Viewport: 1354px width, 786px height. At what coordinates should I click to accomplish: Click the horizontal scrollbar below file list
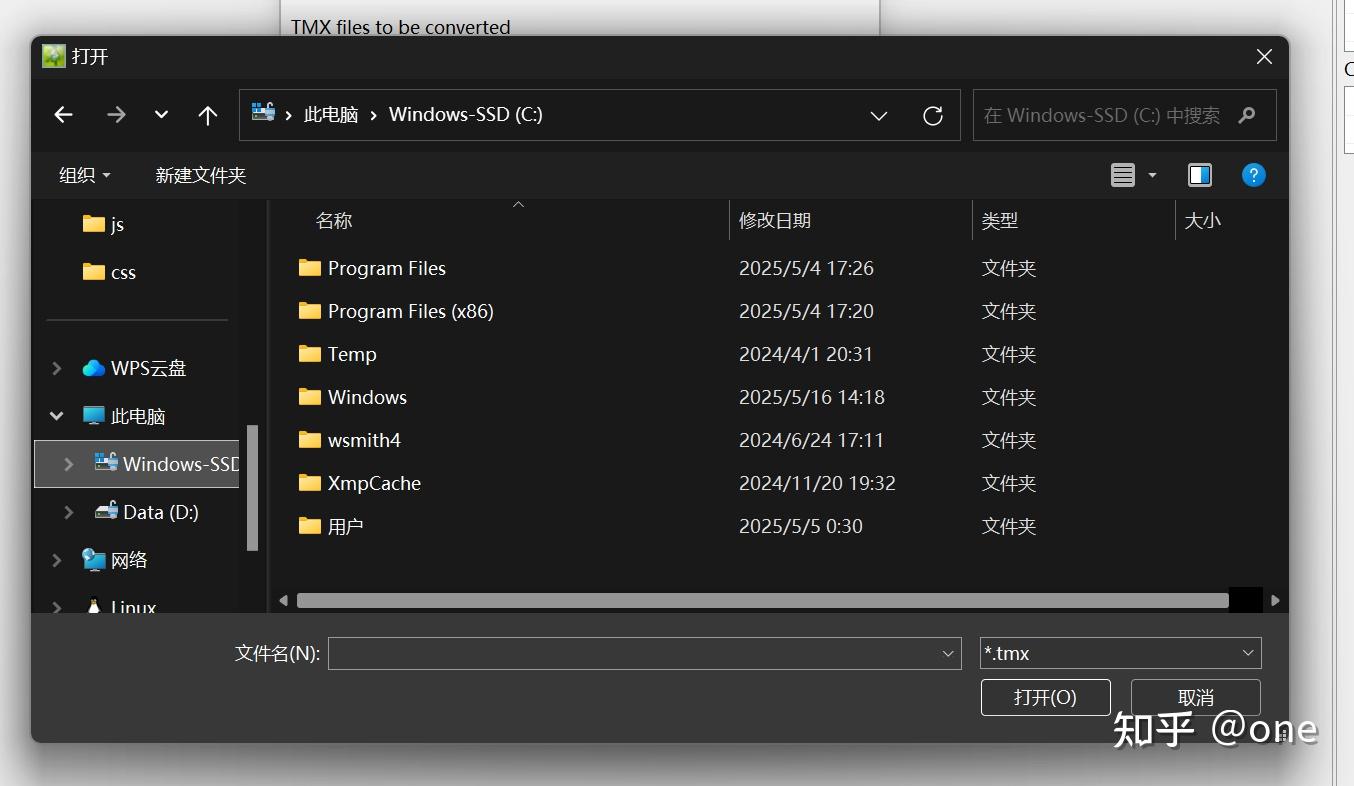760,600
